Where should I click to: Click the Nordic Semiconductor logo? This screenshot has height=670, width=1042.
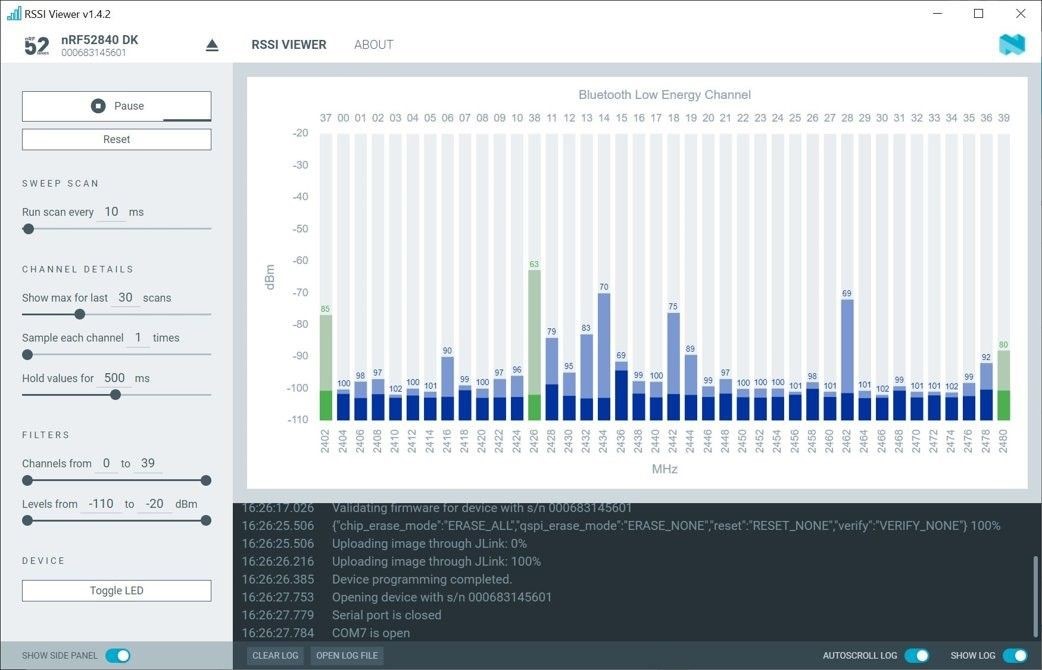click(1010, 44)
